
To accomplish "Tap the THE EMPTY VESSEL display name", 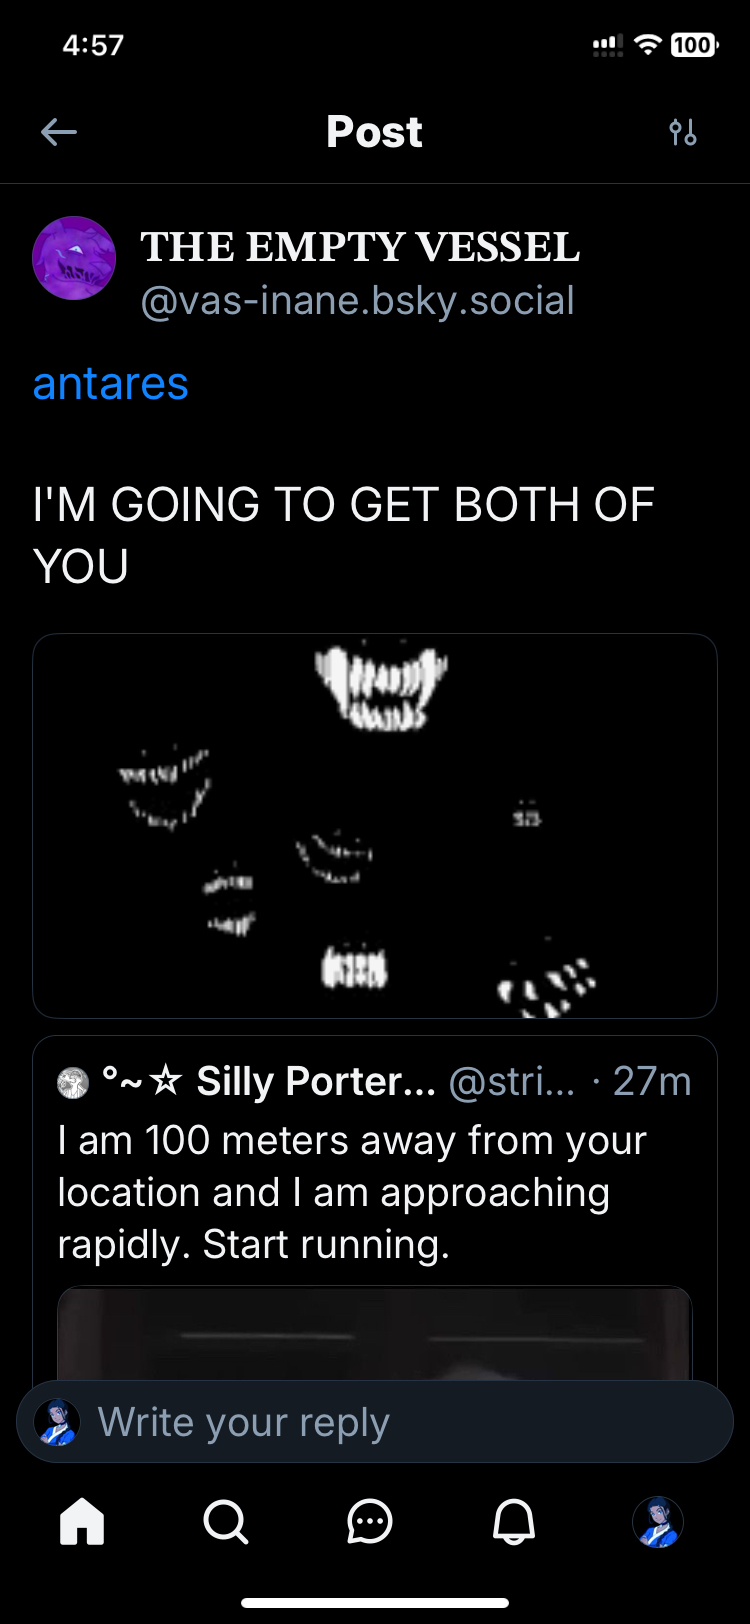I will [x=360, y=247].
